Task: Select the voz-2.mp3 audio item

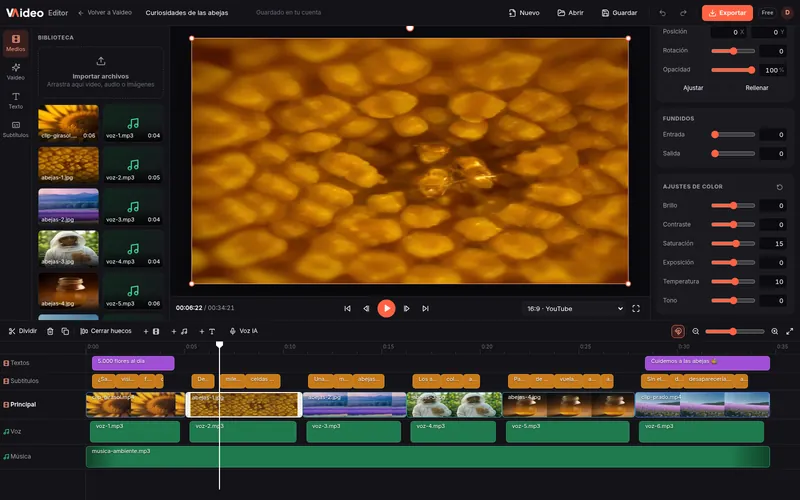Action: point(133,164)
